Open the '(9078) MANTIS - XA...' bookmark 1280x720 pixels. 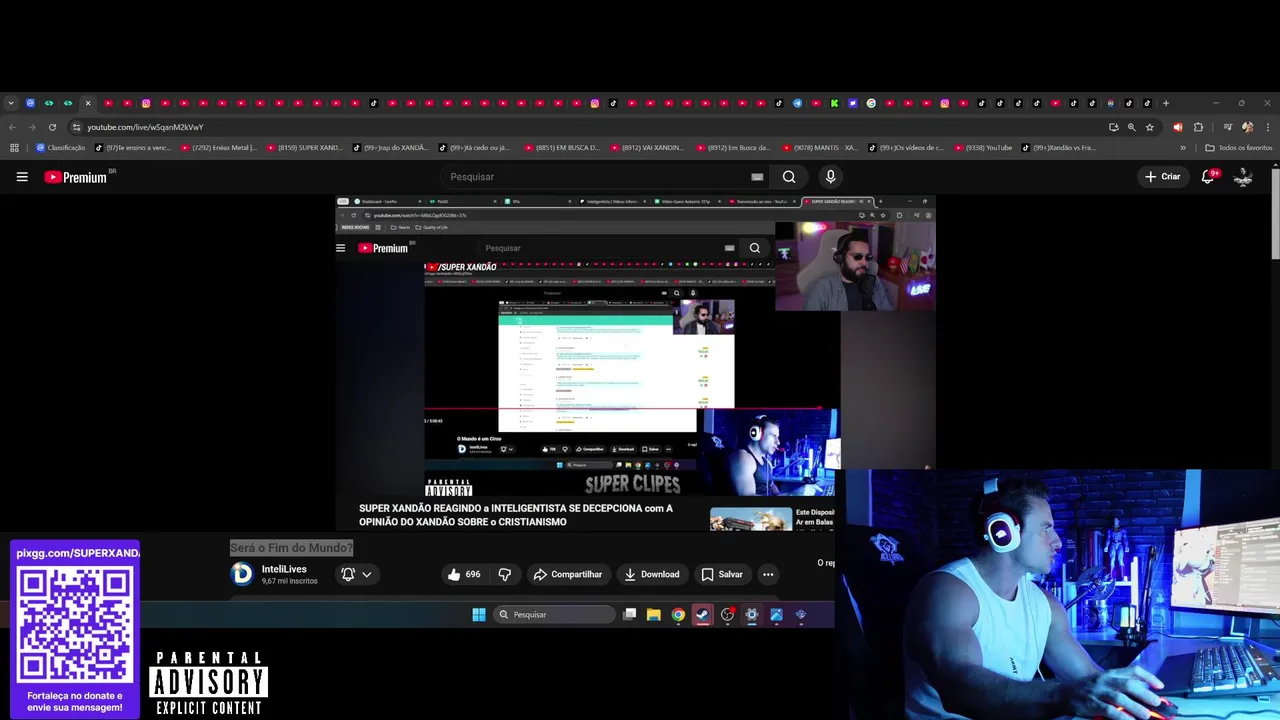[820, 148]
